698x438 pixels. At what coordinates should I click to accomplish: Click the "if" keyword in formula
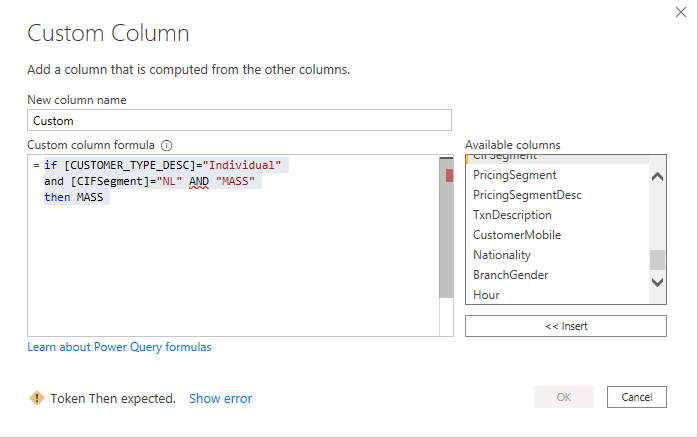pos(51,165)
